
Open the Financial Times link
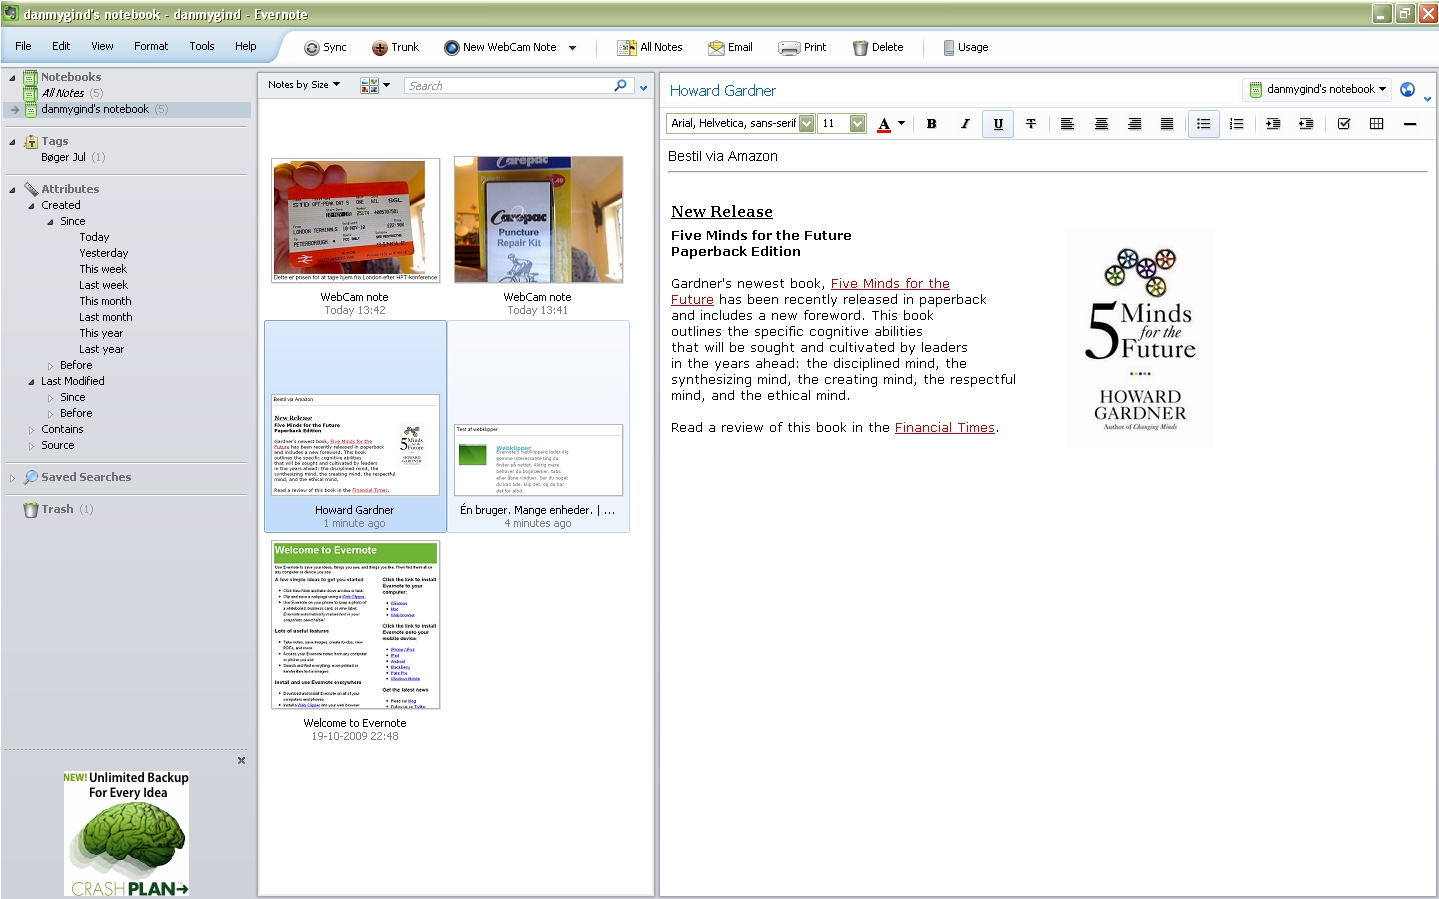pyautogui.click(x=945, y=428)
